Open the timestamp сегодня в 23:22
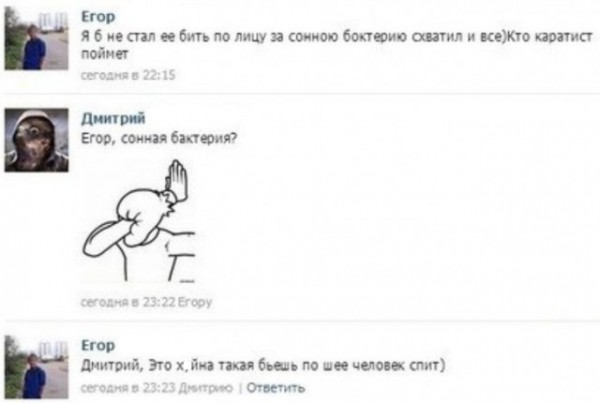 [x=128, y=302]
